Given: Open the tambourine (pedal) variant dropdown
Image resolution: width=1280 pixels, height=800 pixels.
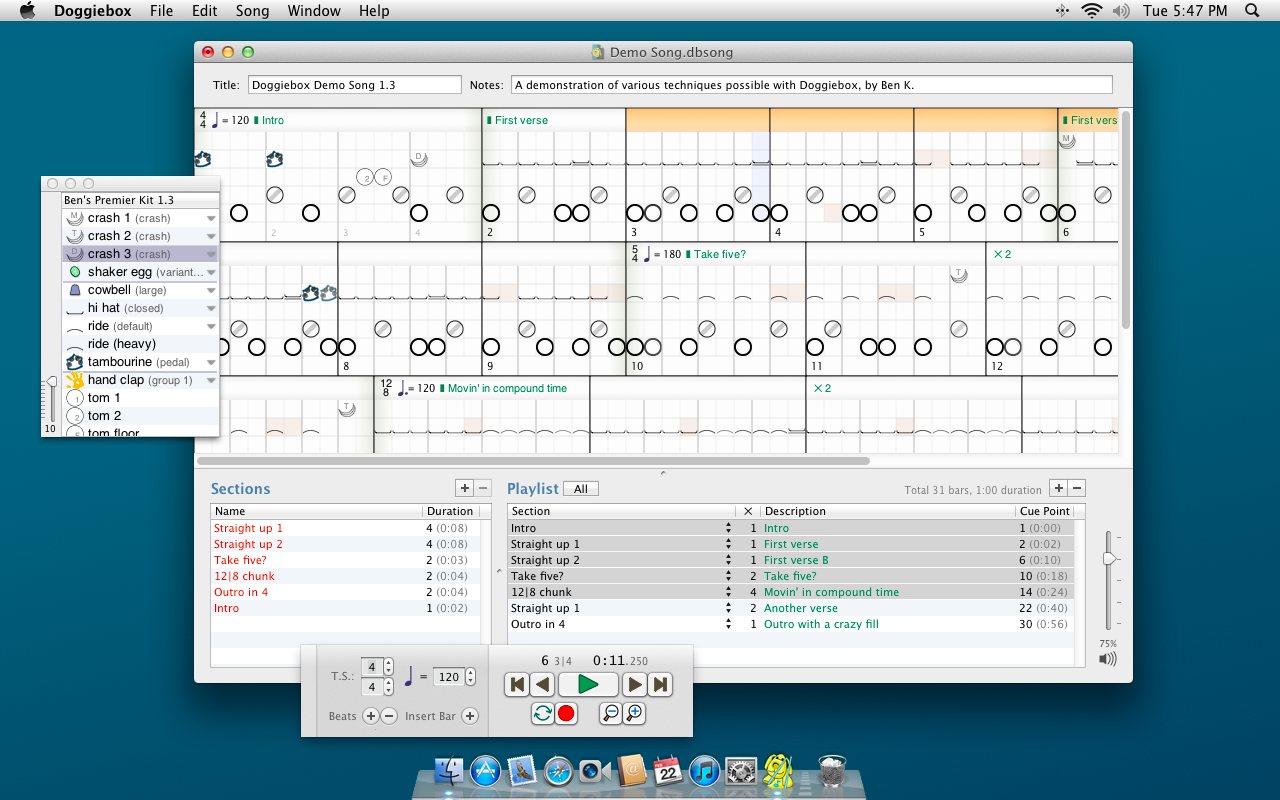Looking at the screenshot, I should pyautogui.click(x=211, y=362).
